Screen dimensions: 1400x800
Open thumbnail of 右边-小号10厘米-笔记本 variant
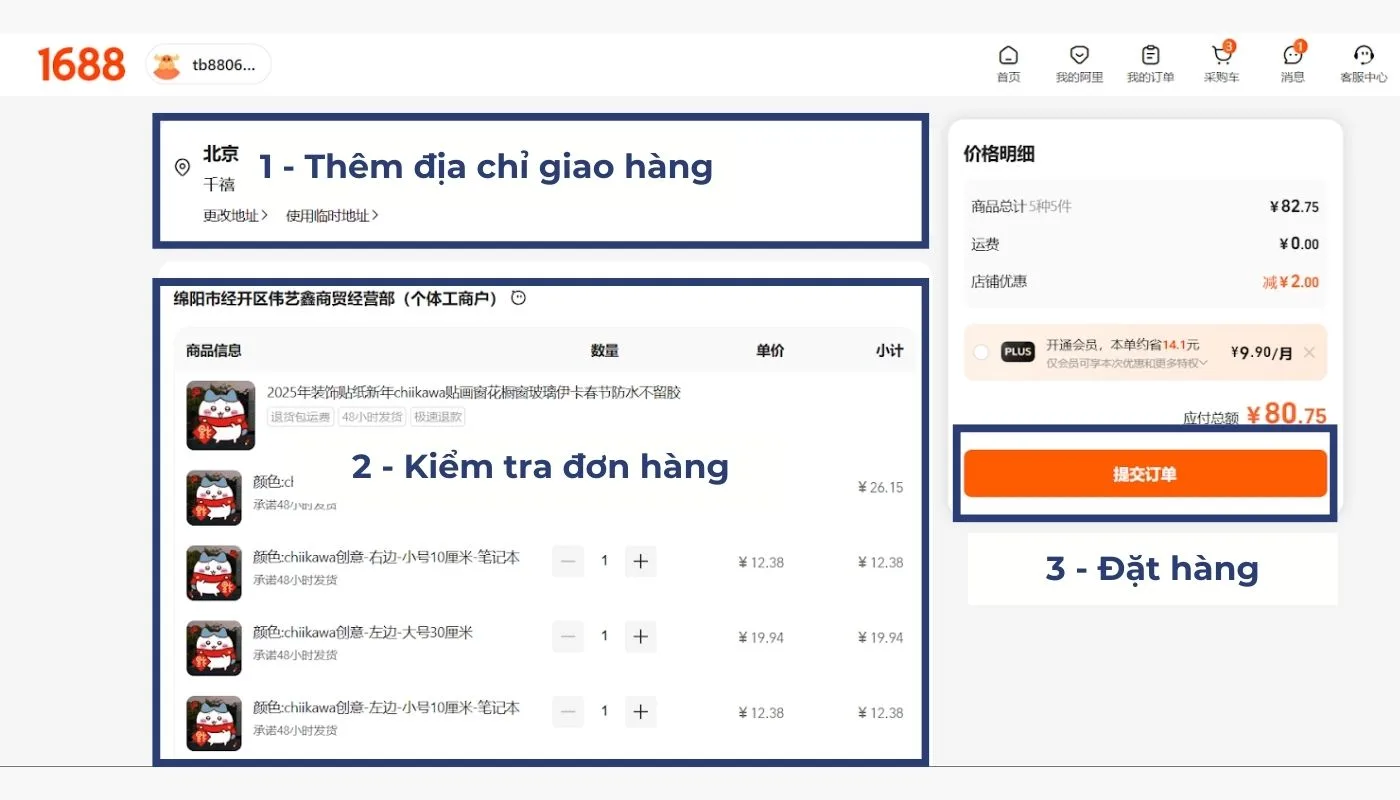coord(214,573)
